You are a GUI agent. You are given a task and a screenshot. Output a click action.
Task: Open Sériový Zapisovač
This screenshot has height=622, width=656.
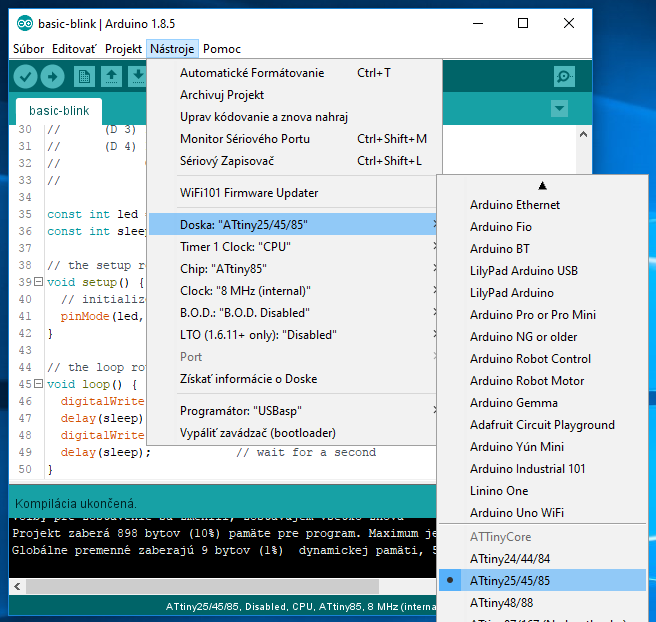point(293,161)
